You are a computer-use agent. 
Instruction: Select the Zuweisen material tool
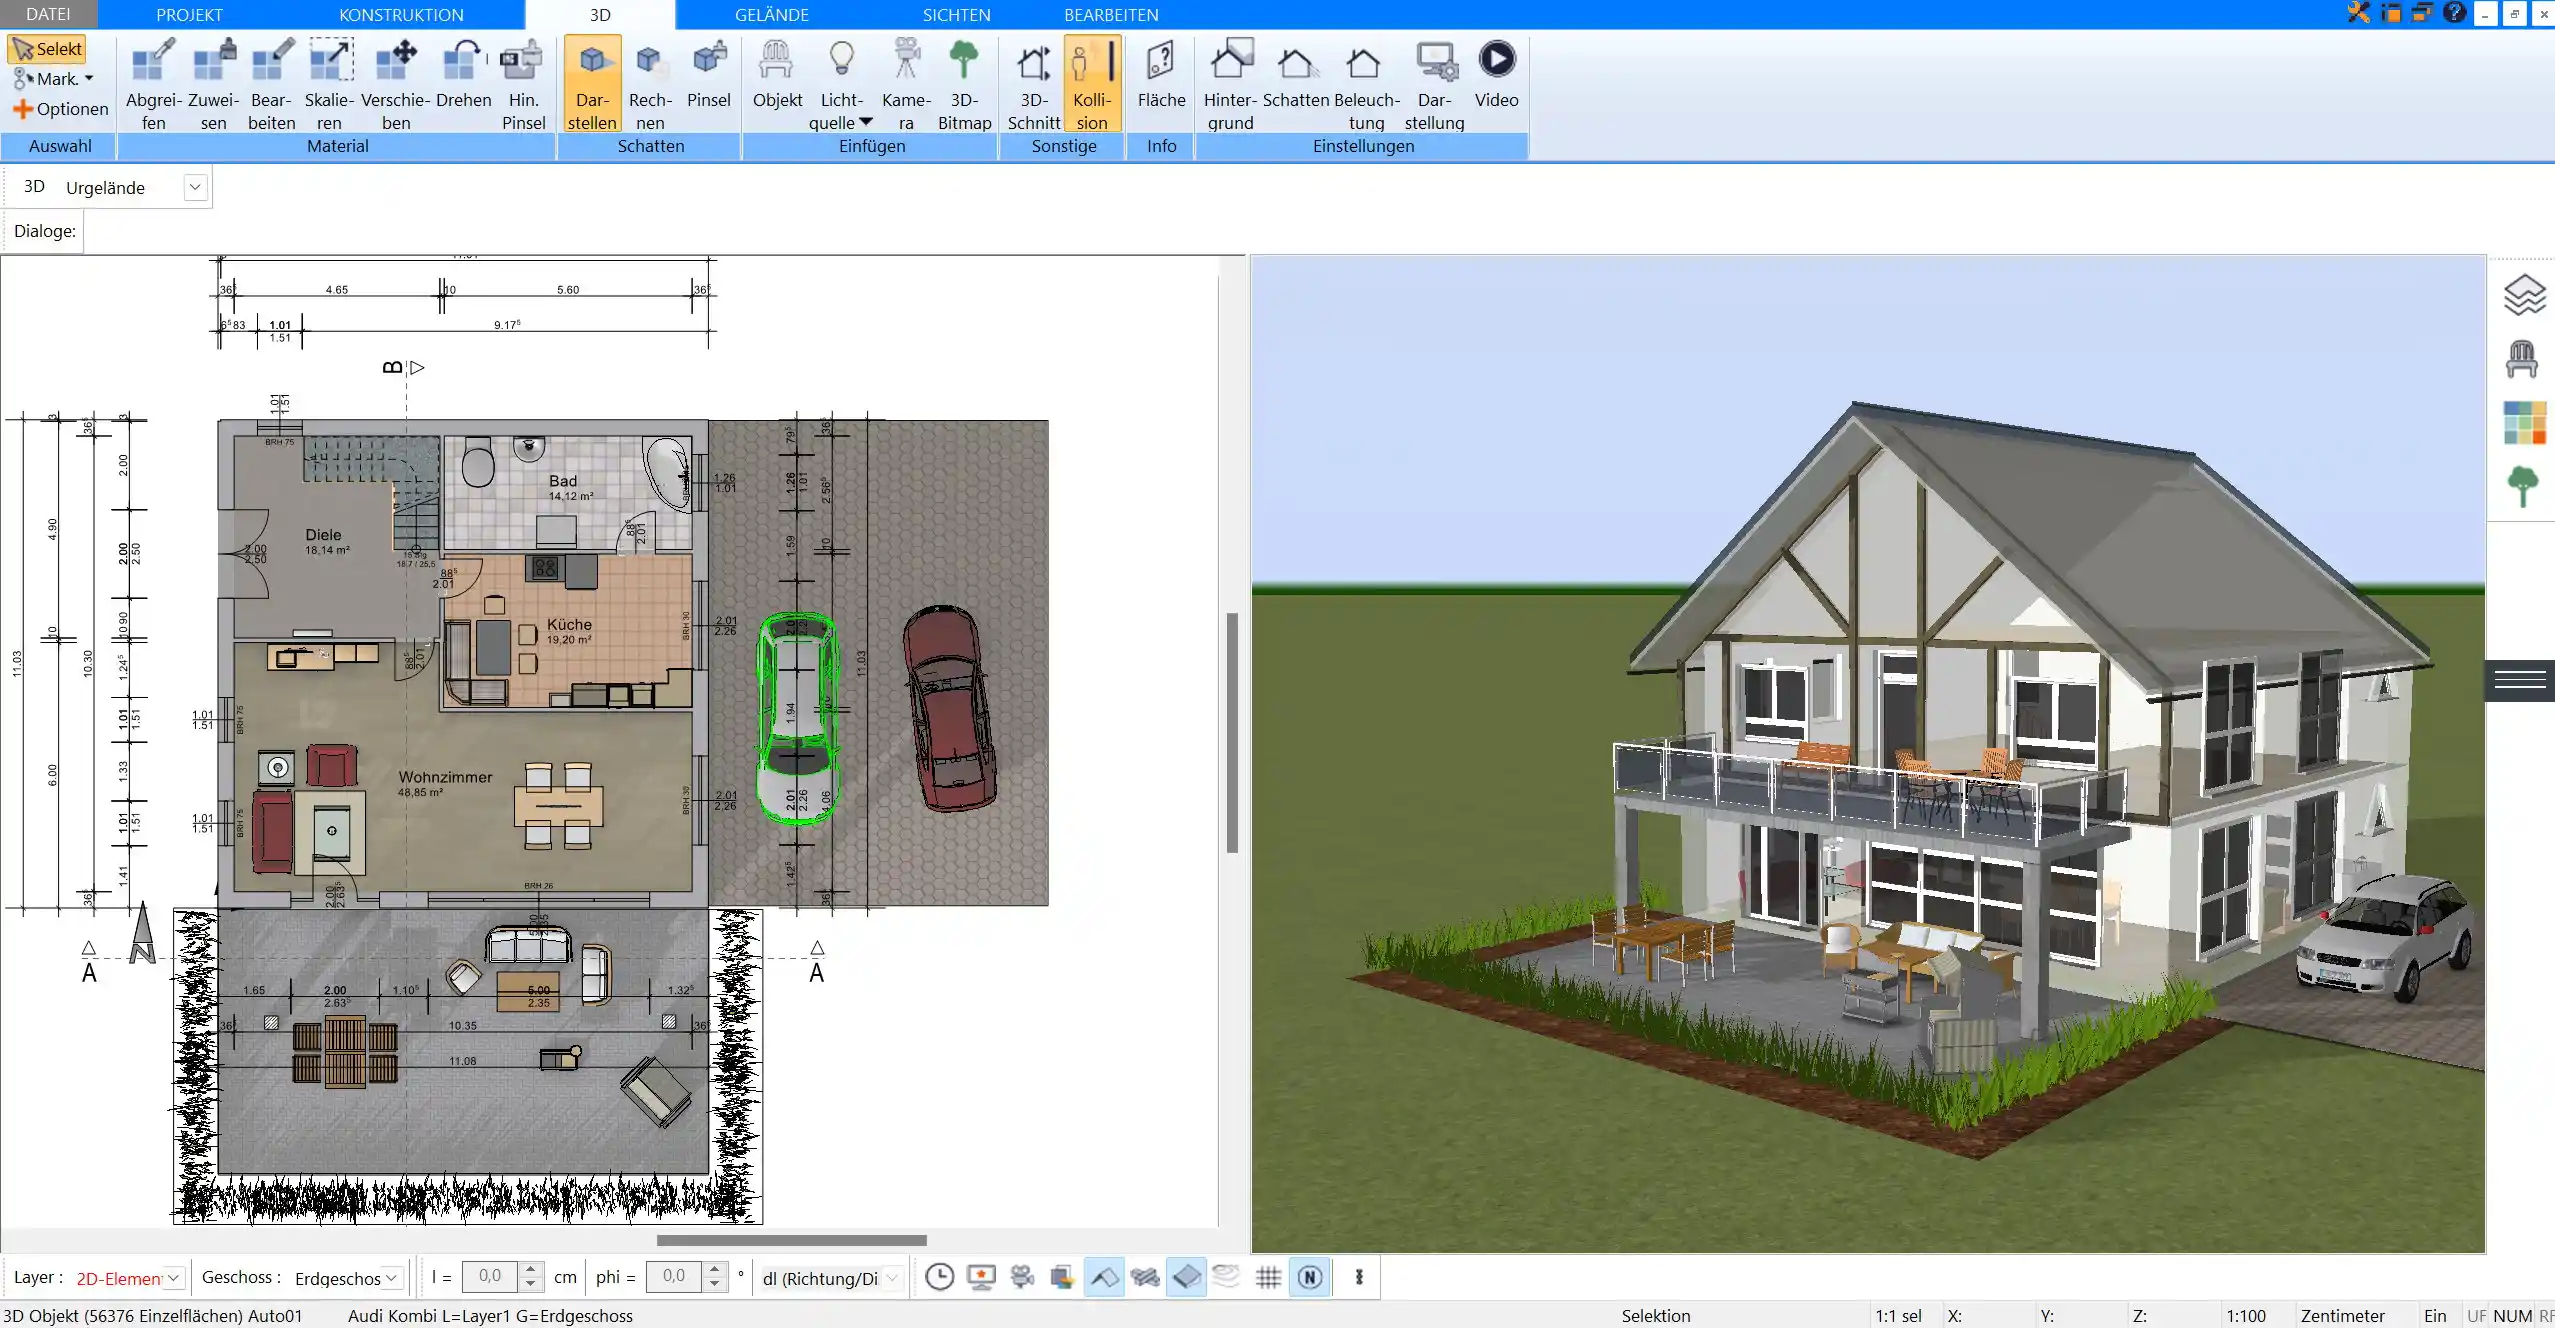(x=213, y=84)
